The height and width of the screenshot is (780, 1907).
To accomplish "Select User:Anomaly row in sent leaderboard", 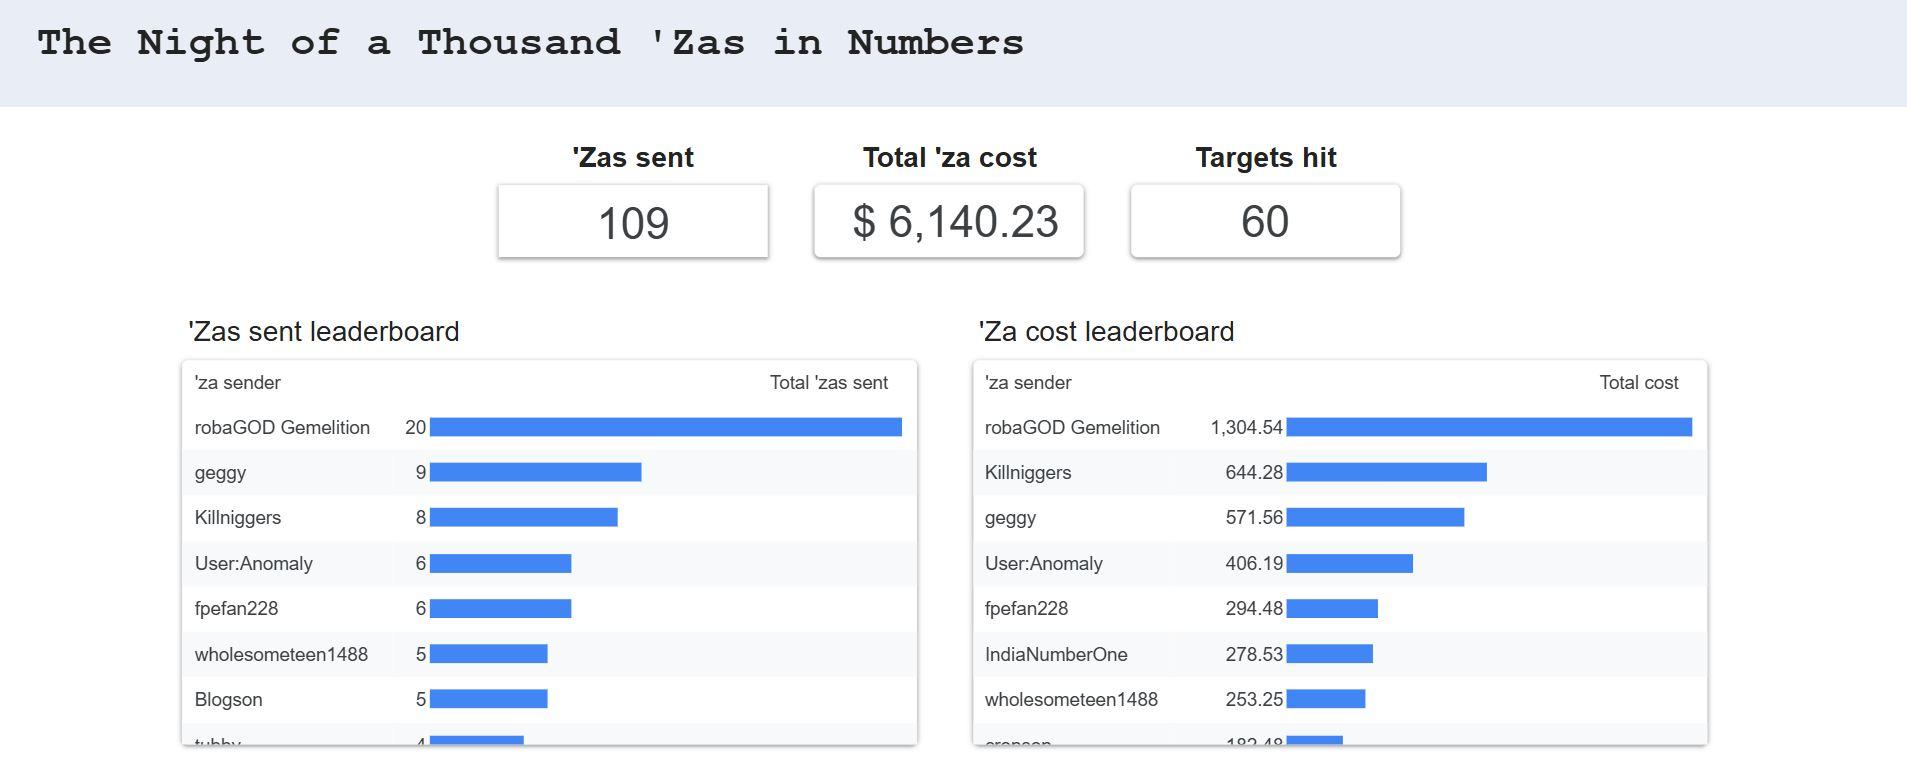I will 254,564.
